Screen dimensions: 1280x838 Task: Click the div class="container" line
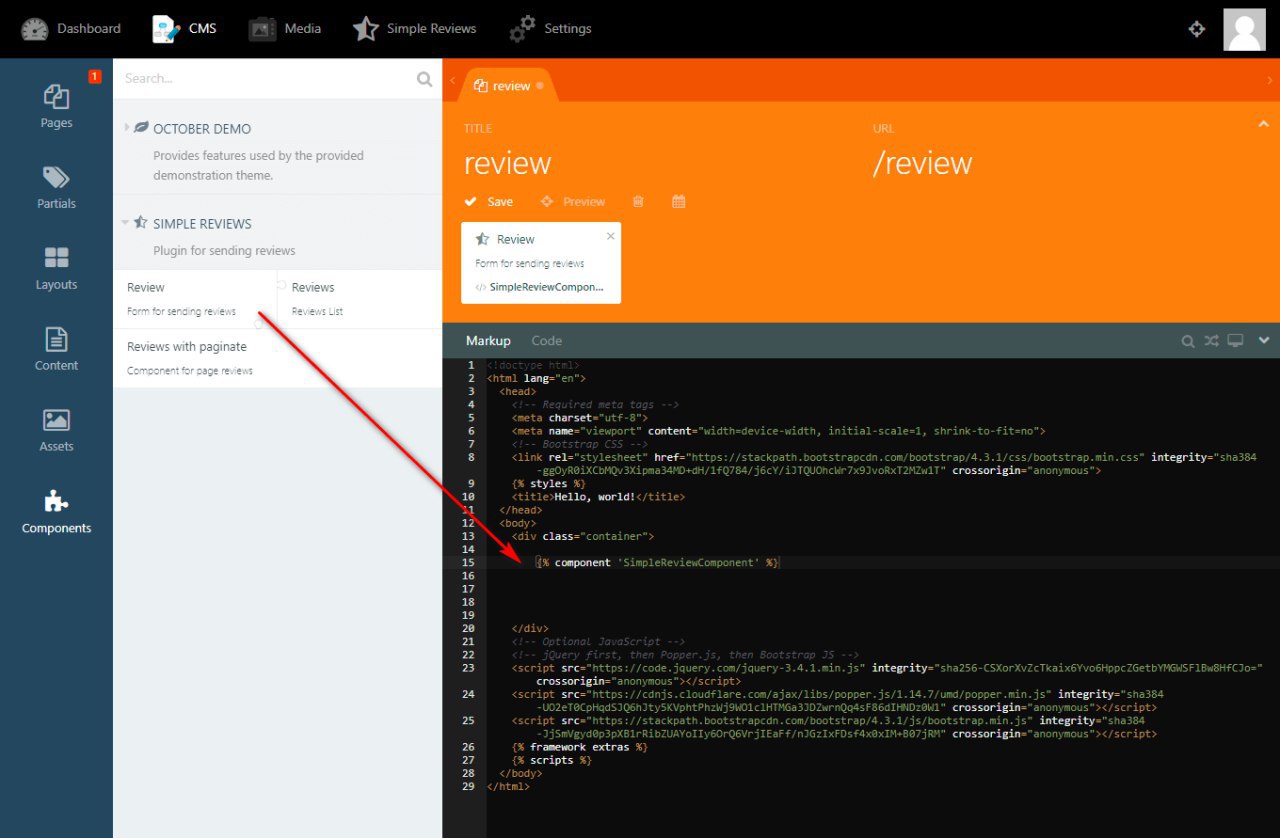point(582,536)
